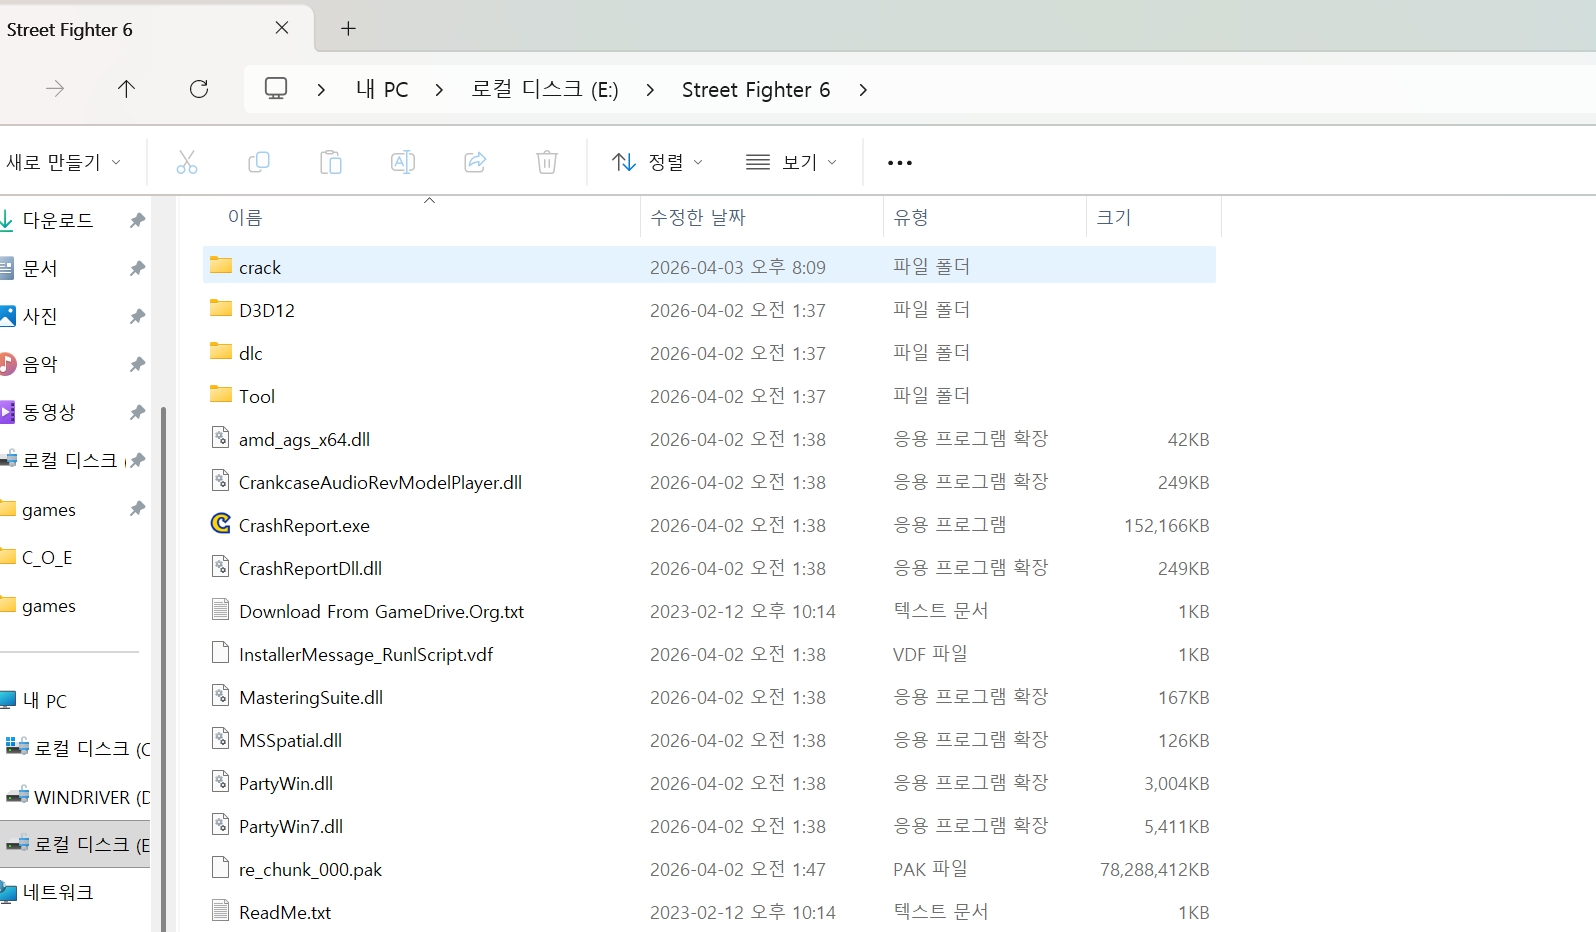The height and width of the screenshot is (932, 1596).
Task: Open the 보기 view dropdown
Action: (x=791, y=162)
